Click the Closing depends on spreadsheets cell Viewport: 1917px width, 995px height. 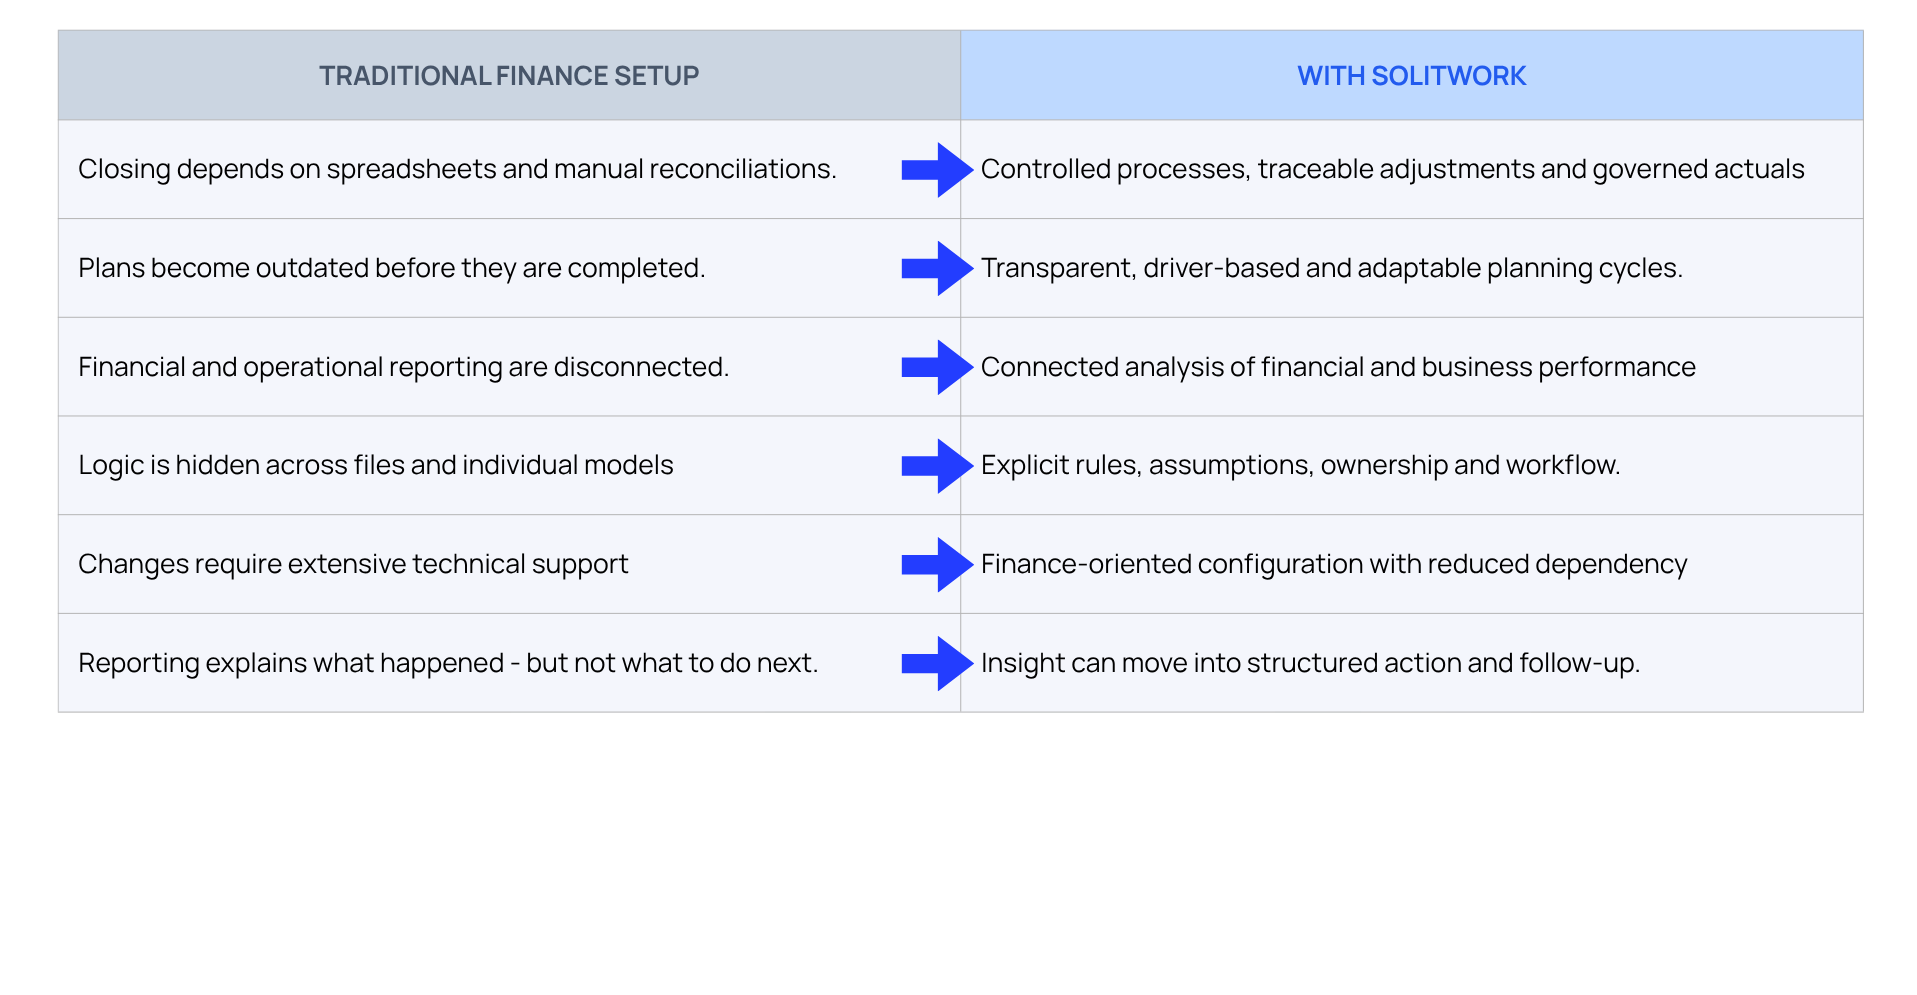pyautogui.click(x=509, y=170)
